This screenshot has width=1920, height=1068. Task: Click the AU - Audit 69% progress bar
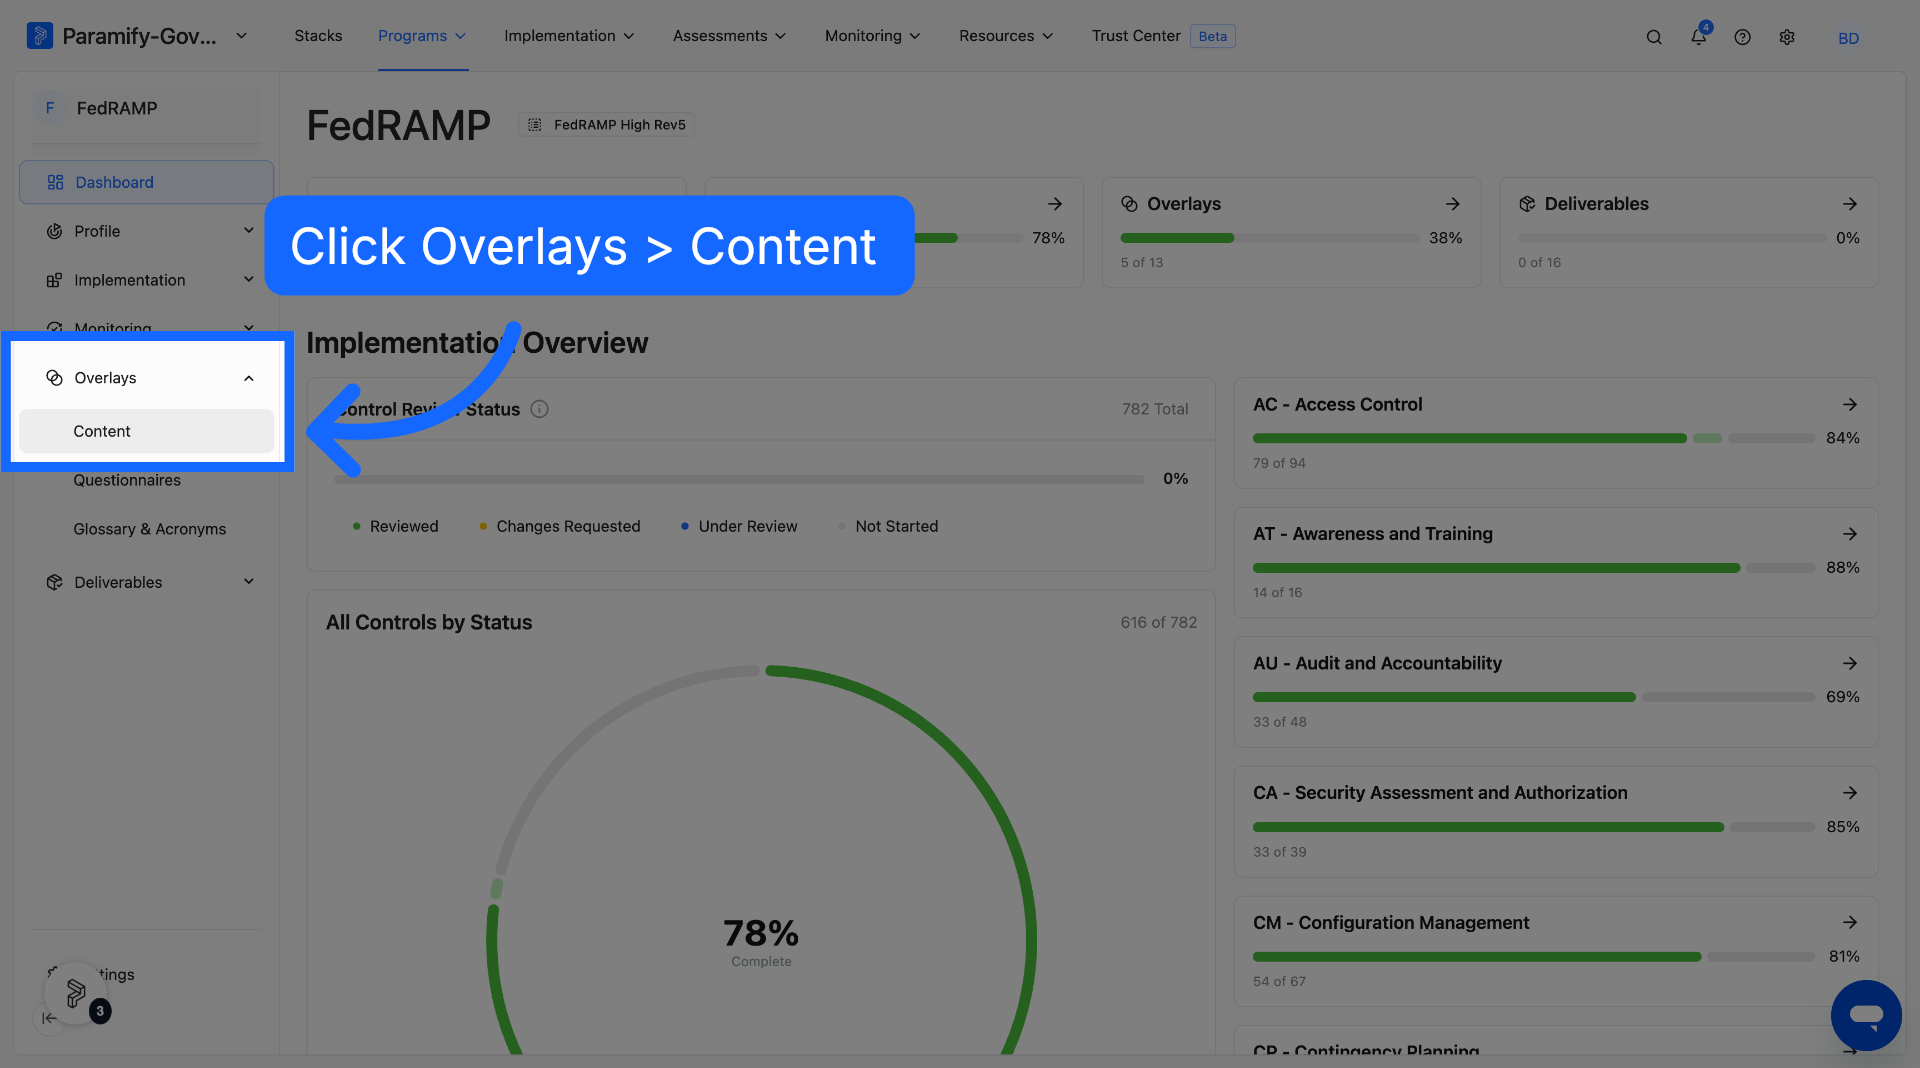click(x=1533, y=697)
